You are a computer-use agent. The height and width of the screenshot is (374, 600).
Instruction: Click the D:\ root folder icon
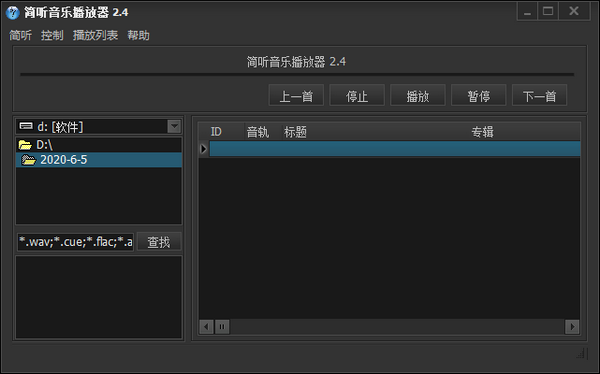[25, 145]
